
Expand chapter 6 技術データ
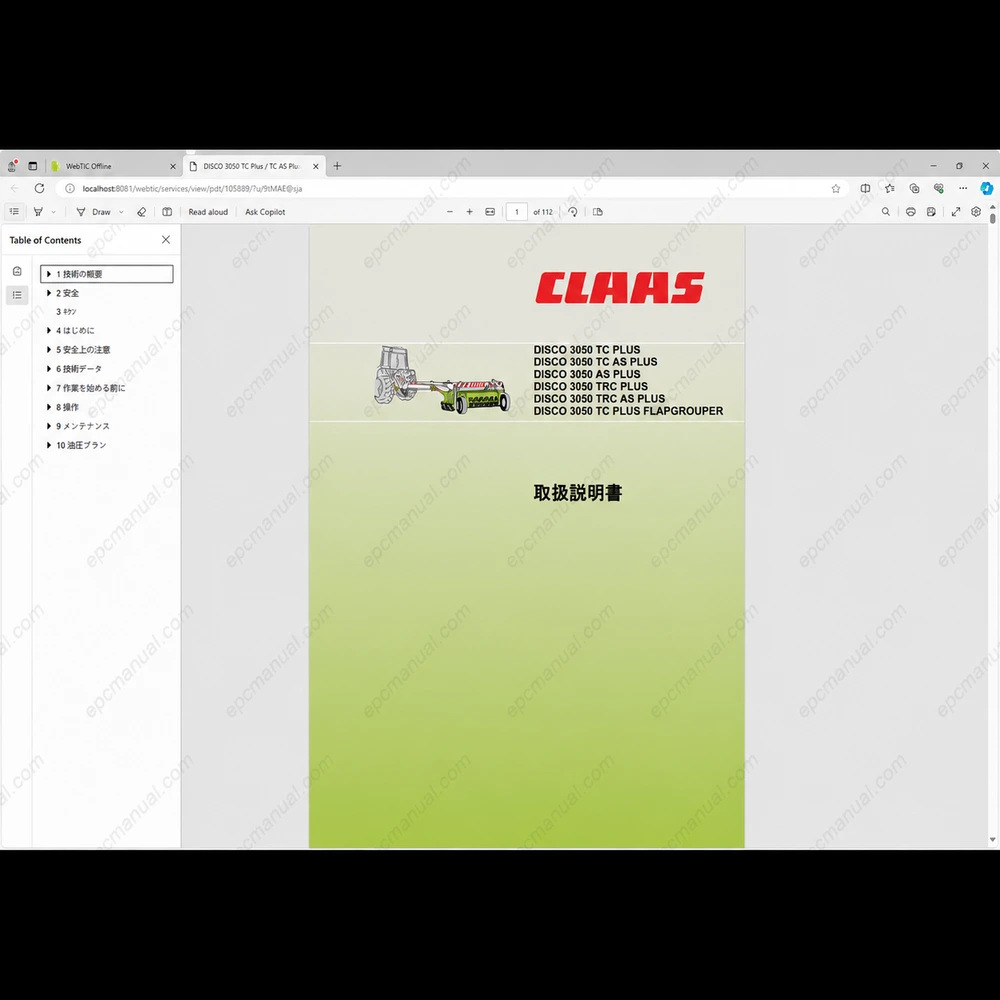pos(49,369)
